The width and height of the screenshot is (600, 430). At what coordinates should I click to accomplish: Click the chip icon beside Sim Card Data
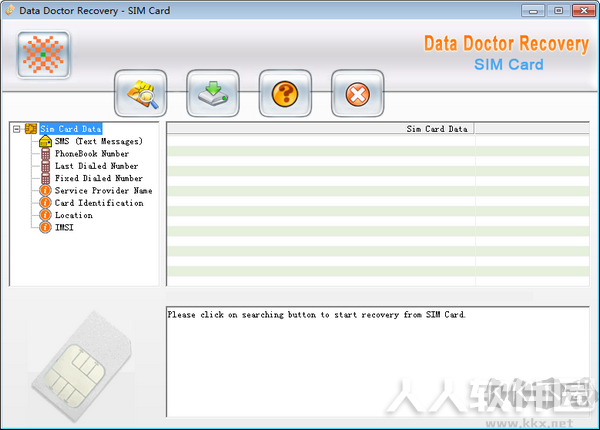(31, 129)
